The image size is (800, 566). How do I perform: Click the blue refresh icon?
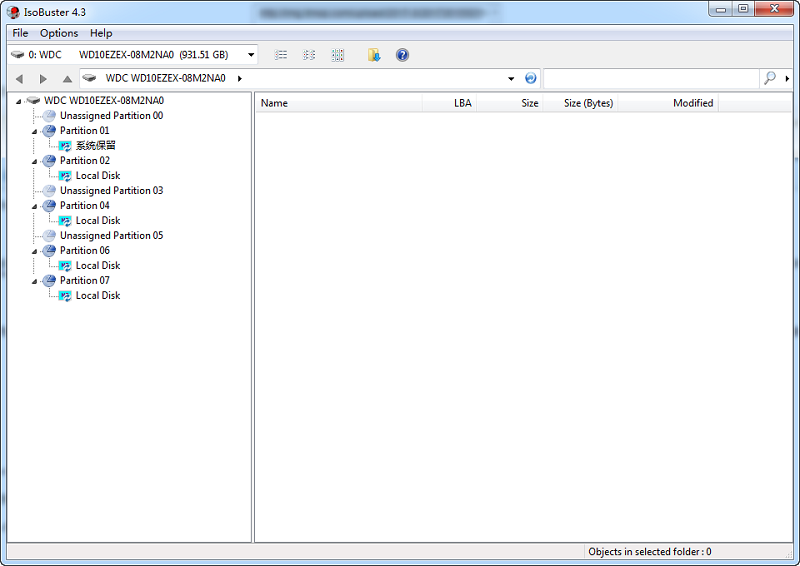(x=531, y=78)
